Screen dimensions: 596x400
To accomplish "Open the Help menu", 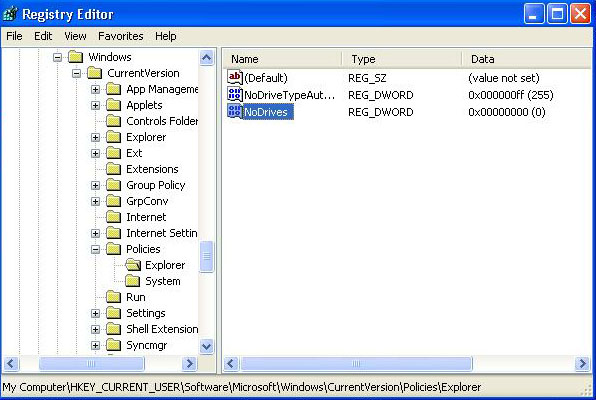I will tap(165, 36).
